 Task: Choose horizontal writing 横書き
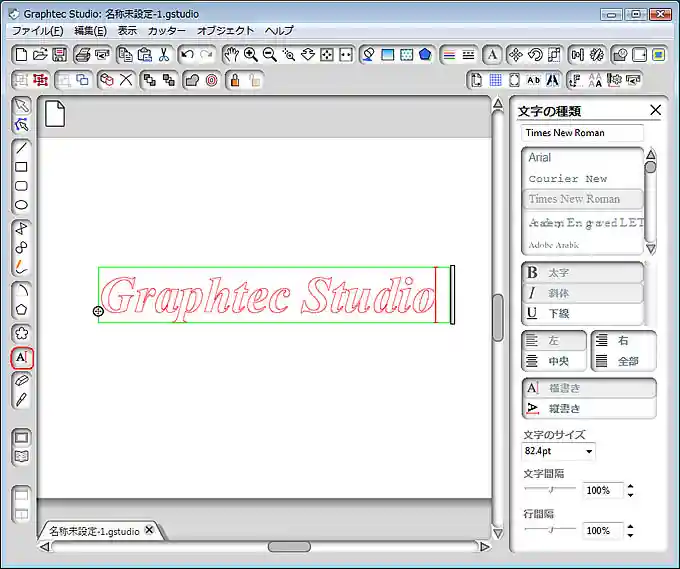(x=589, y=388)
